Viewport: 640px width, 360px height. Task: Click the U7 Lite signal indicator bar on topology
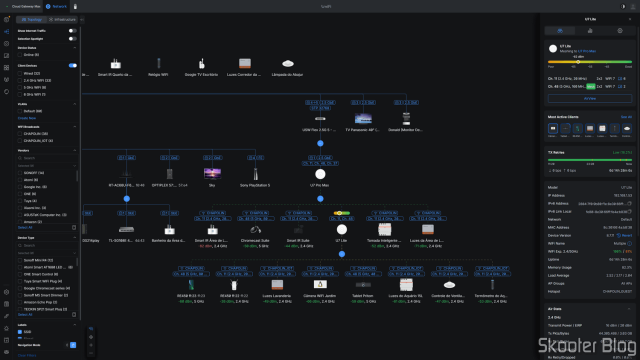(x=342, y=213)
